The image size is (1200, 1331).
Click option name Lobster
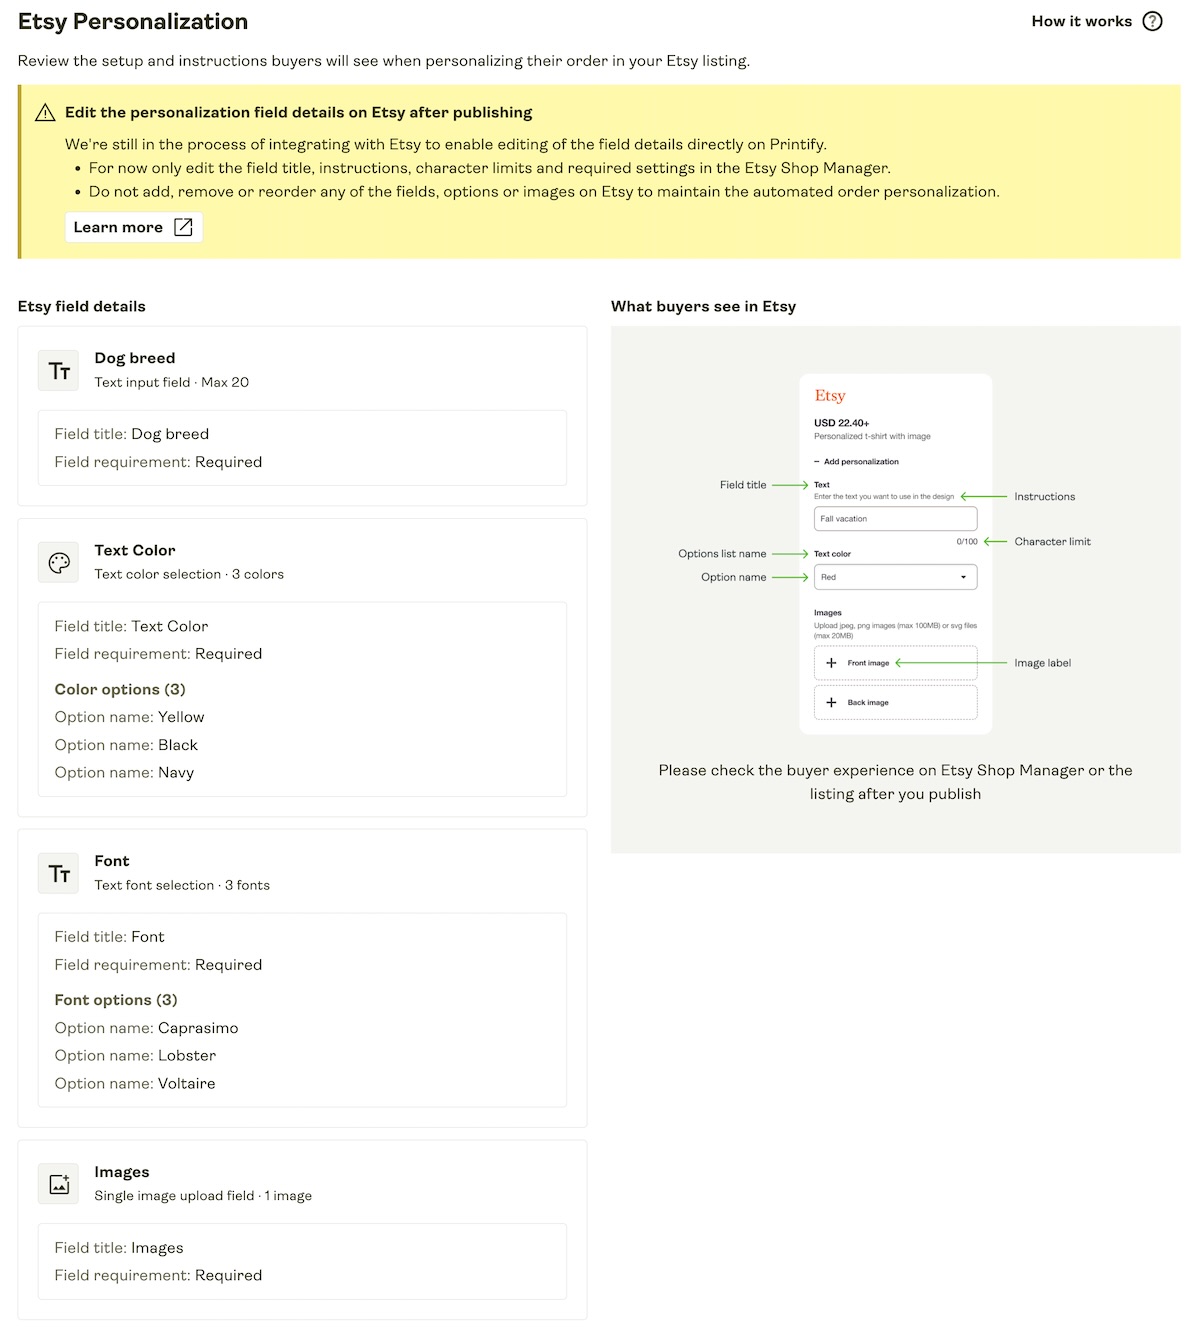[187, 1056]
